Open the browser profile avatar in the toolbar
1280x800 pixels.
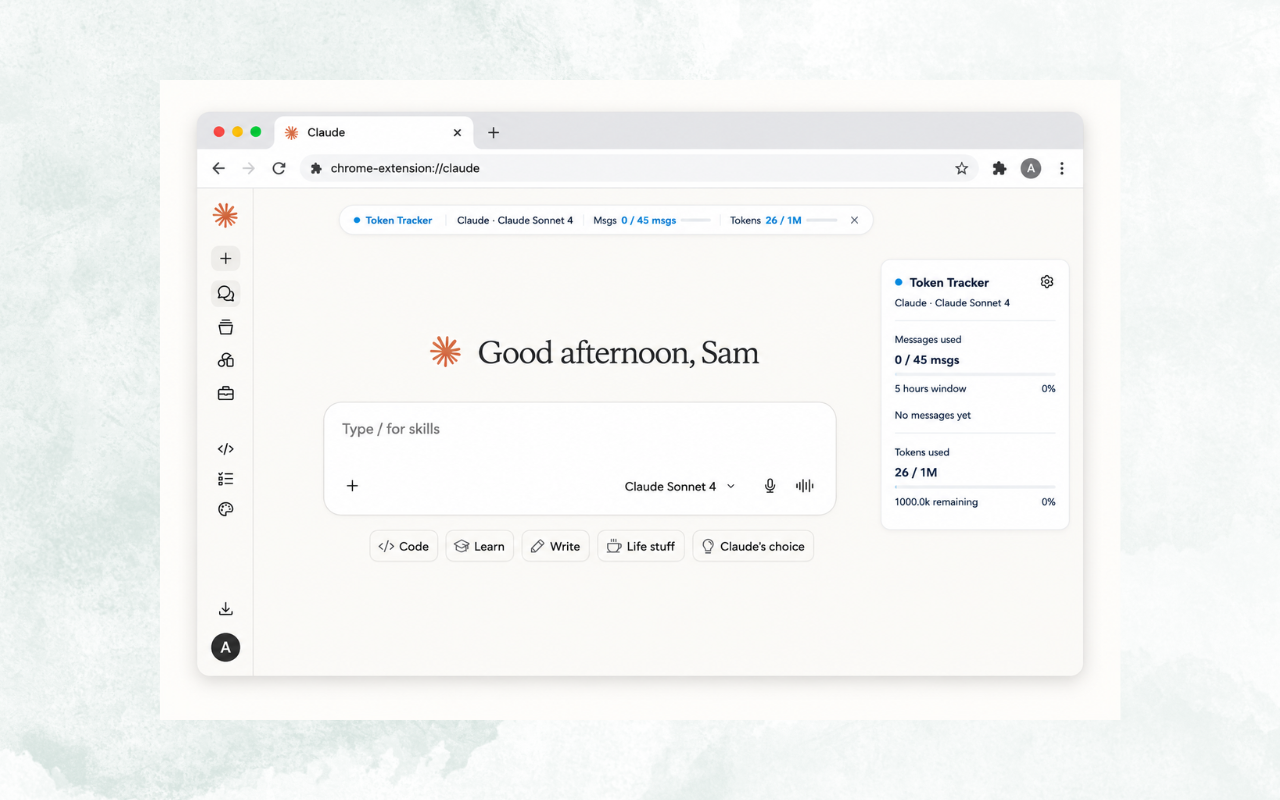click(1031, 168)
